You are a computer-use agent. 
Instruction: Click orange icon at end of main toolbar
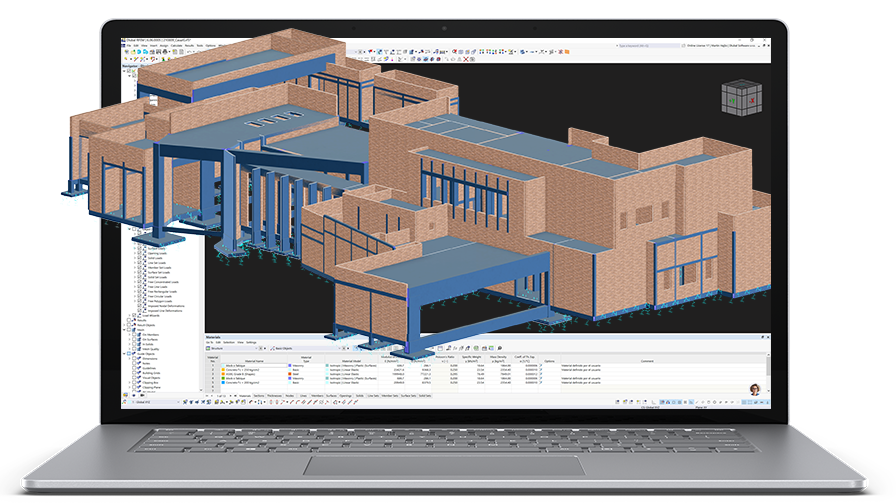567,51
